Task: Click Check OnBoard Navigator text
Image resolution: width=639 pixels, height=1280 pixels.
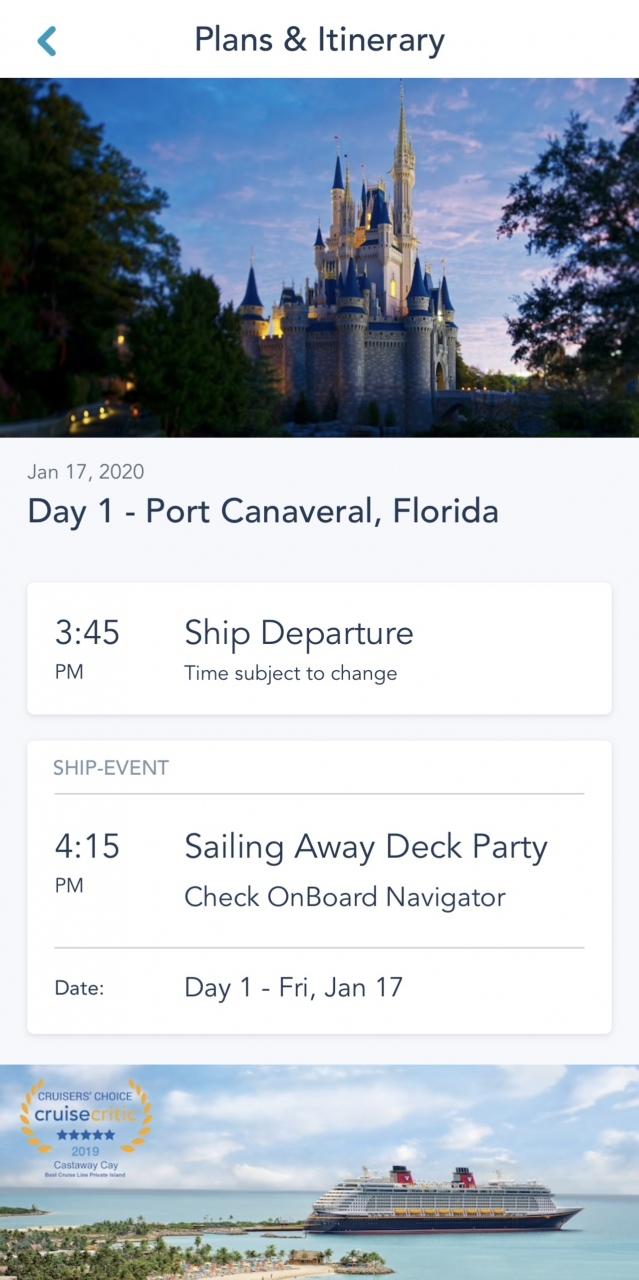Action: coord(344,897)
